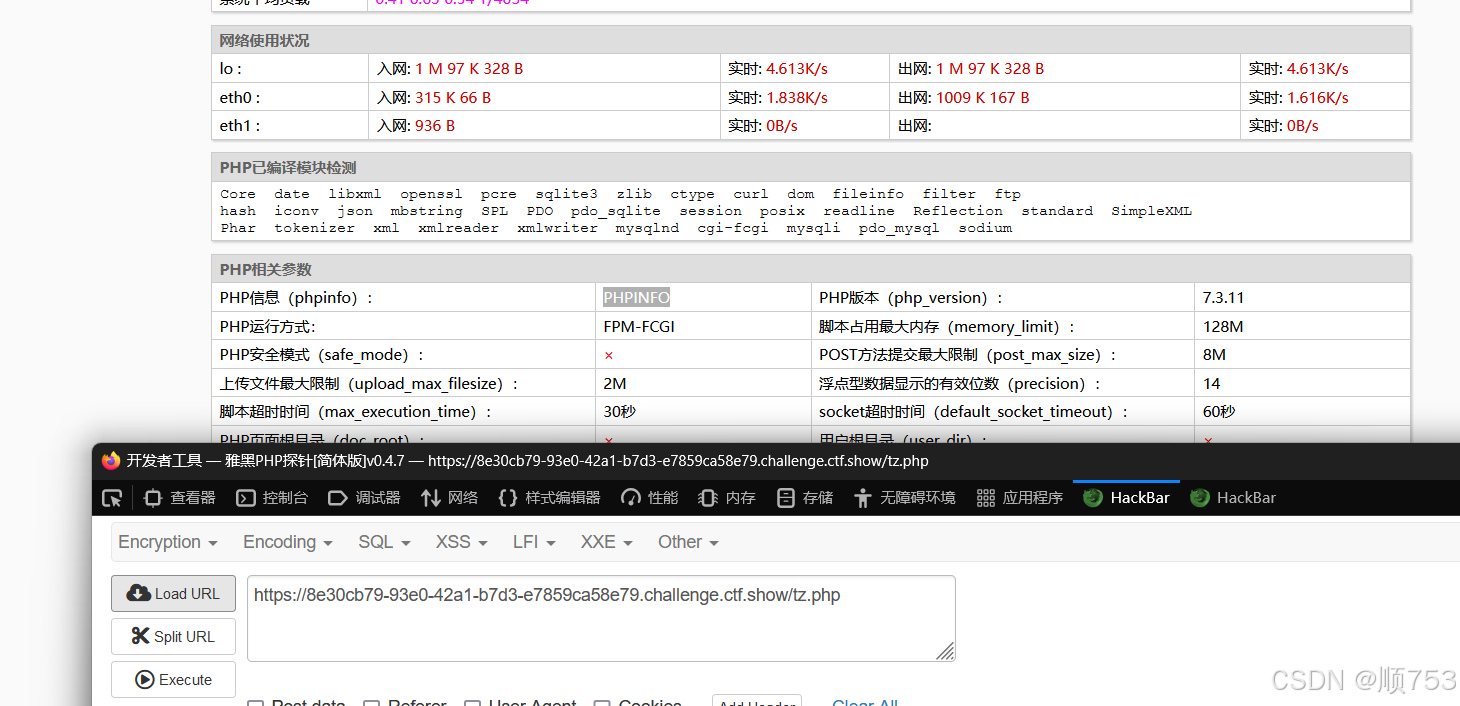Click the SimpleXML module name
The width and height of the screenshot is (1460, 706).
click(1151, 211)
